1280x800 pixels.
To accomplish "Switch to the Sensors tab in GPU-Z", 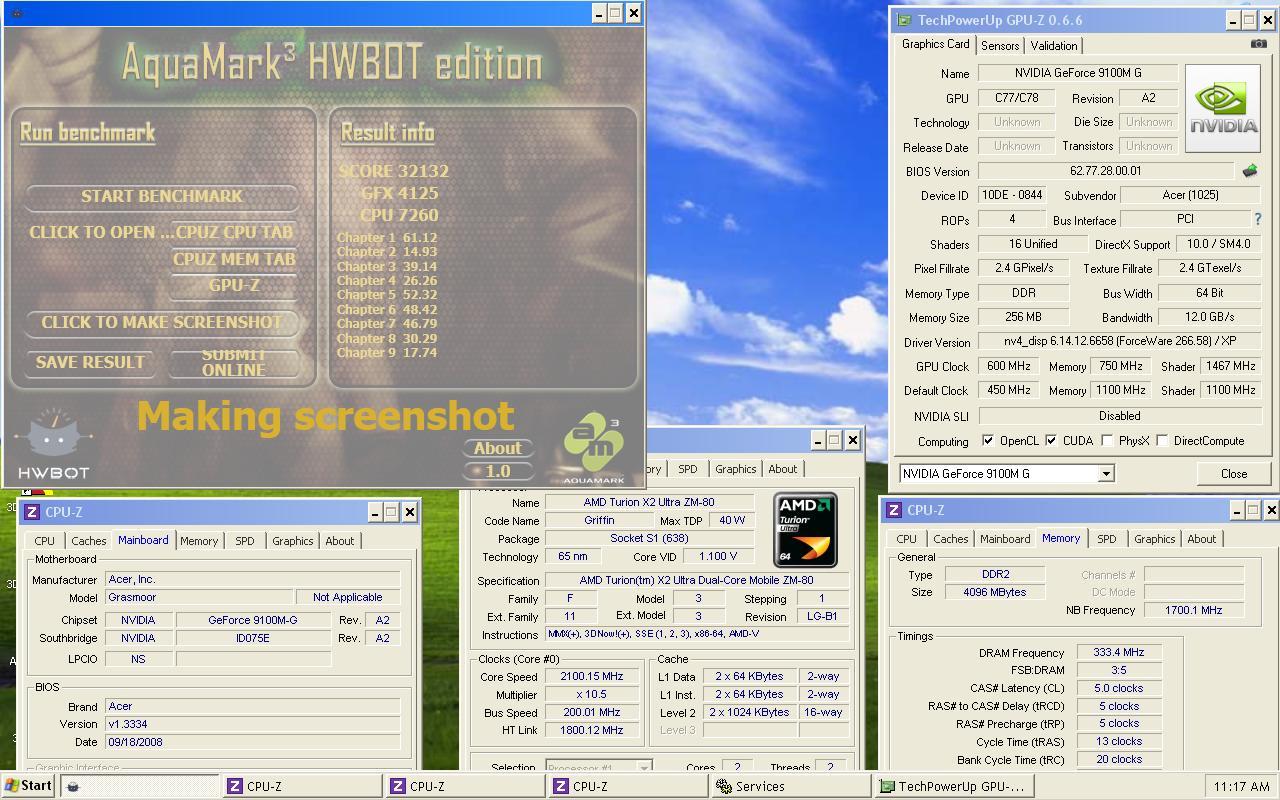I will [1000, 46].
